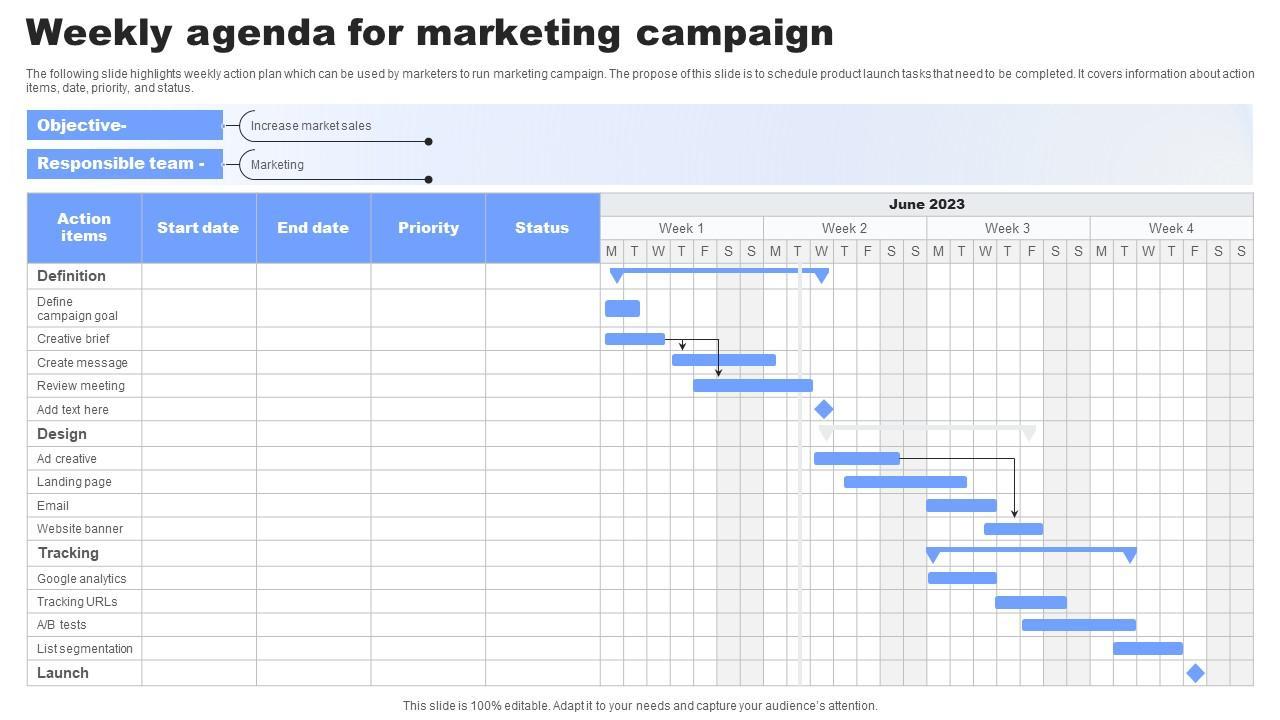Click the Website banner Gantt bar
The image size is (1280, 720).
(1013, 529)
